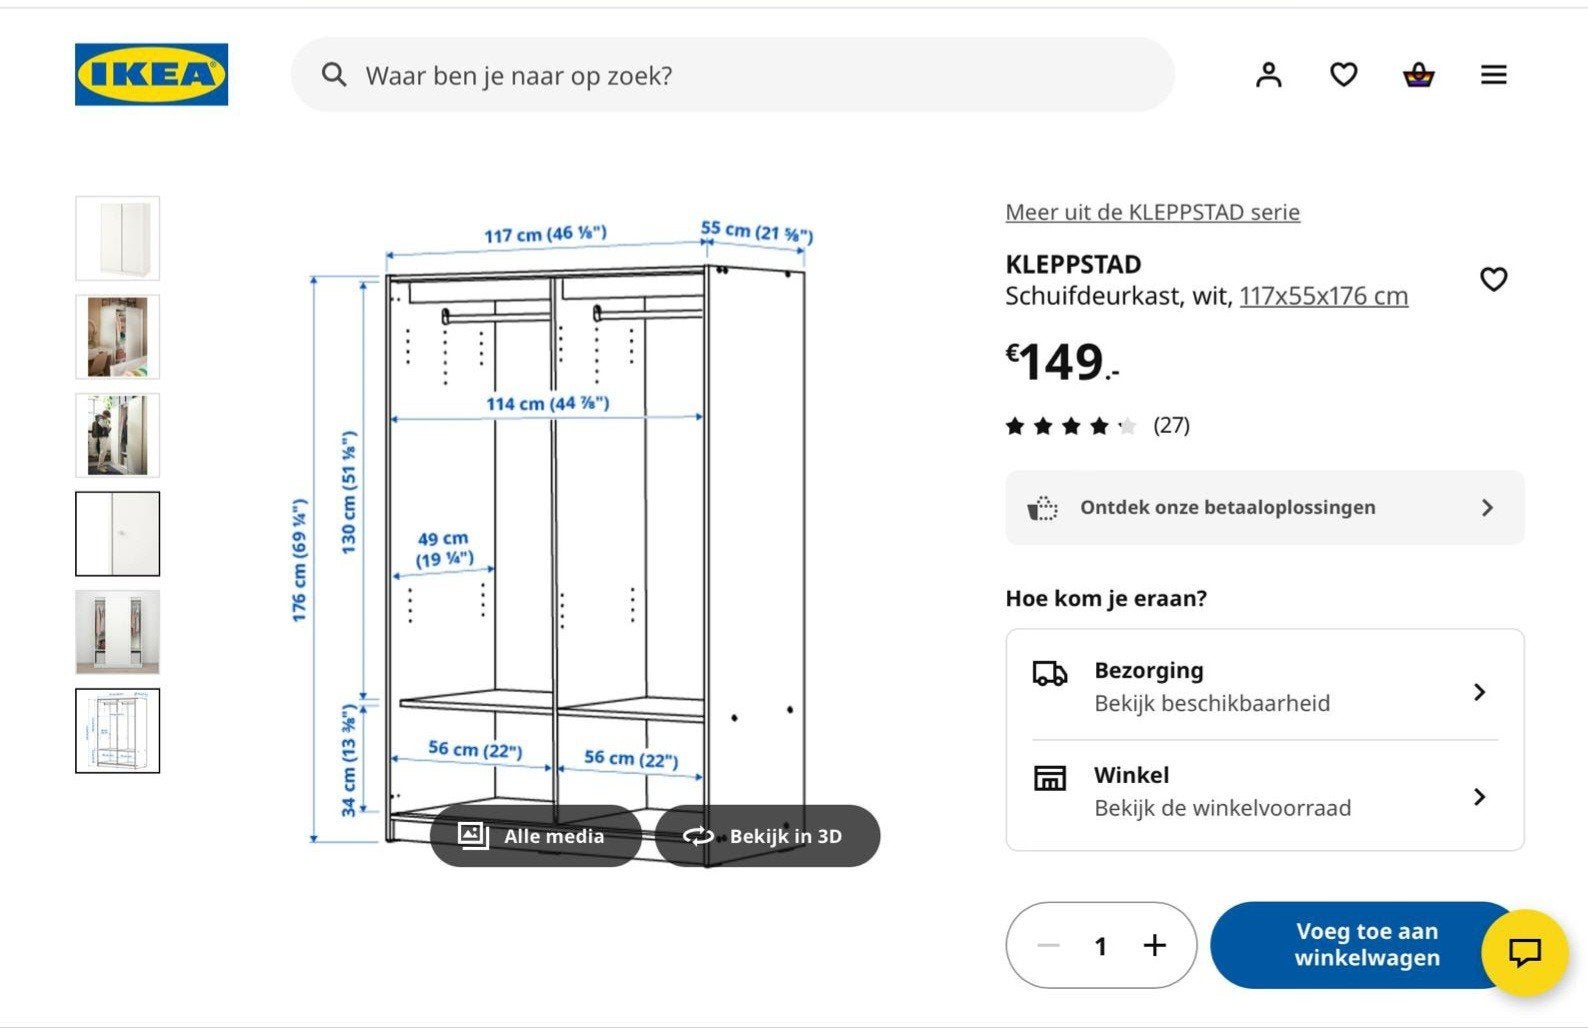Image resolution: width=1588 pixels, height=1028 pixels.
Task: Open 'Ontdek onze betaaloplossingen'
Action: pos(1264,508)
